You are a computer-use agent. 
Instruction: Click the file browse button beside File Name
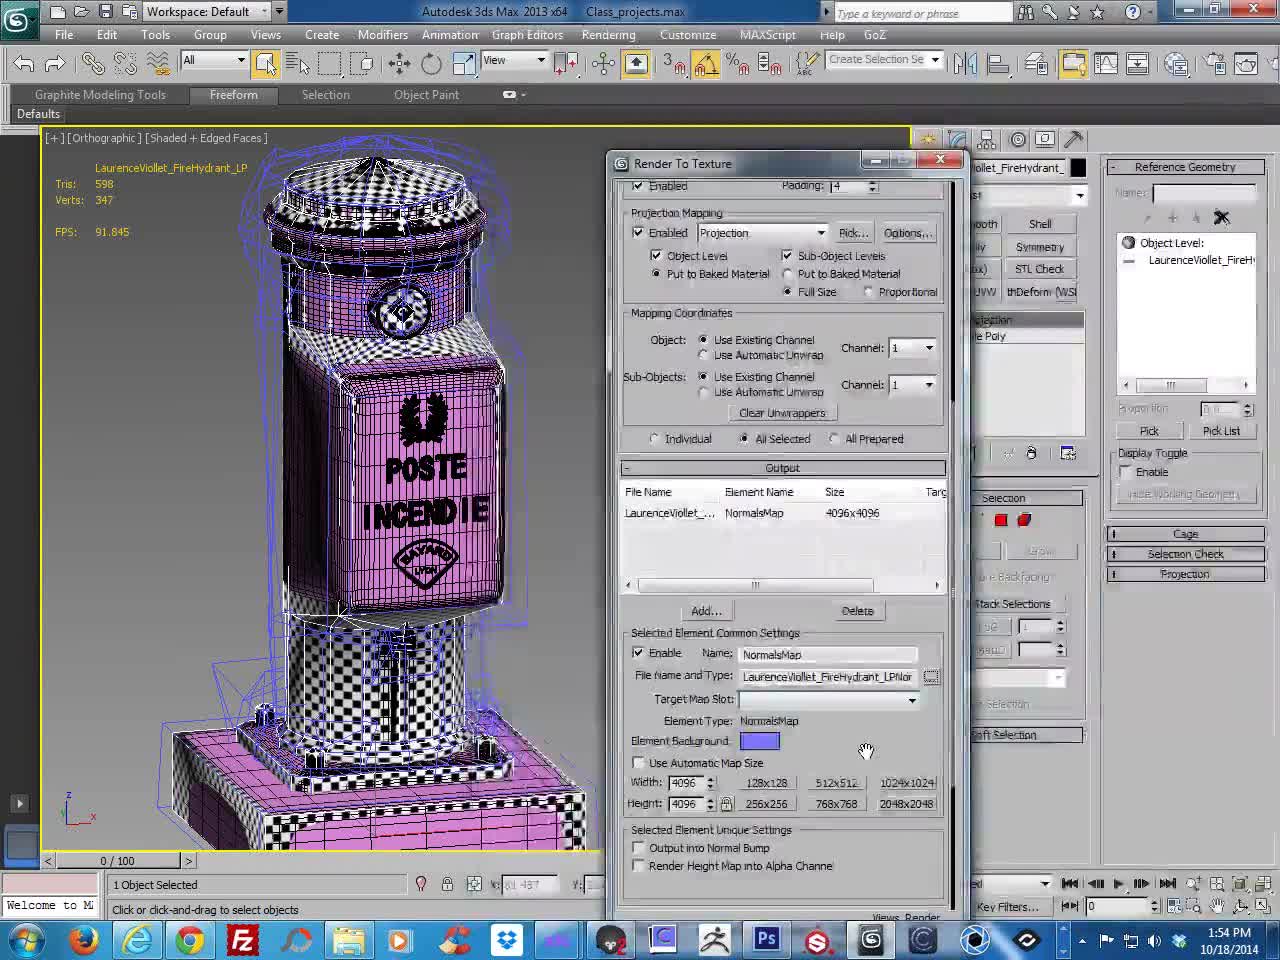point(931,677)
